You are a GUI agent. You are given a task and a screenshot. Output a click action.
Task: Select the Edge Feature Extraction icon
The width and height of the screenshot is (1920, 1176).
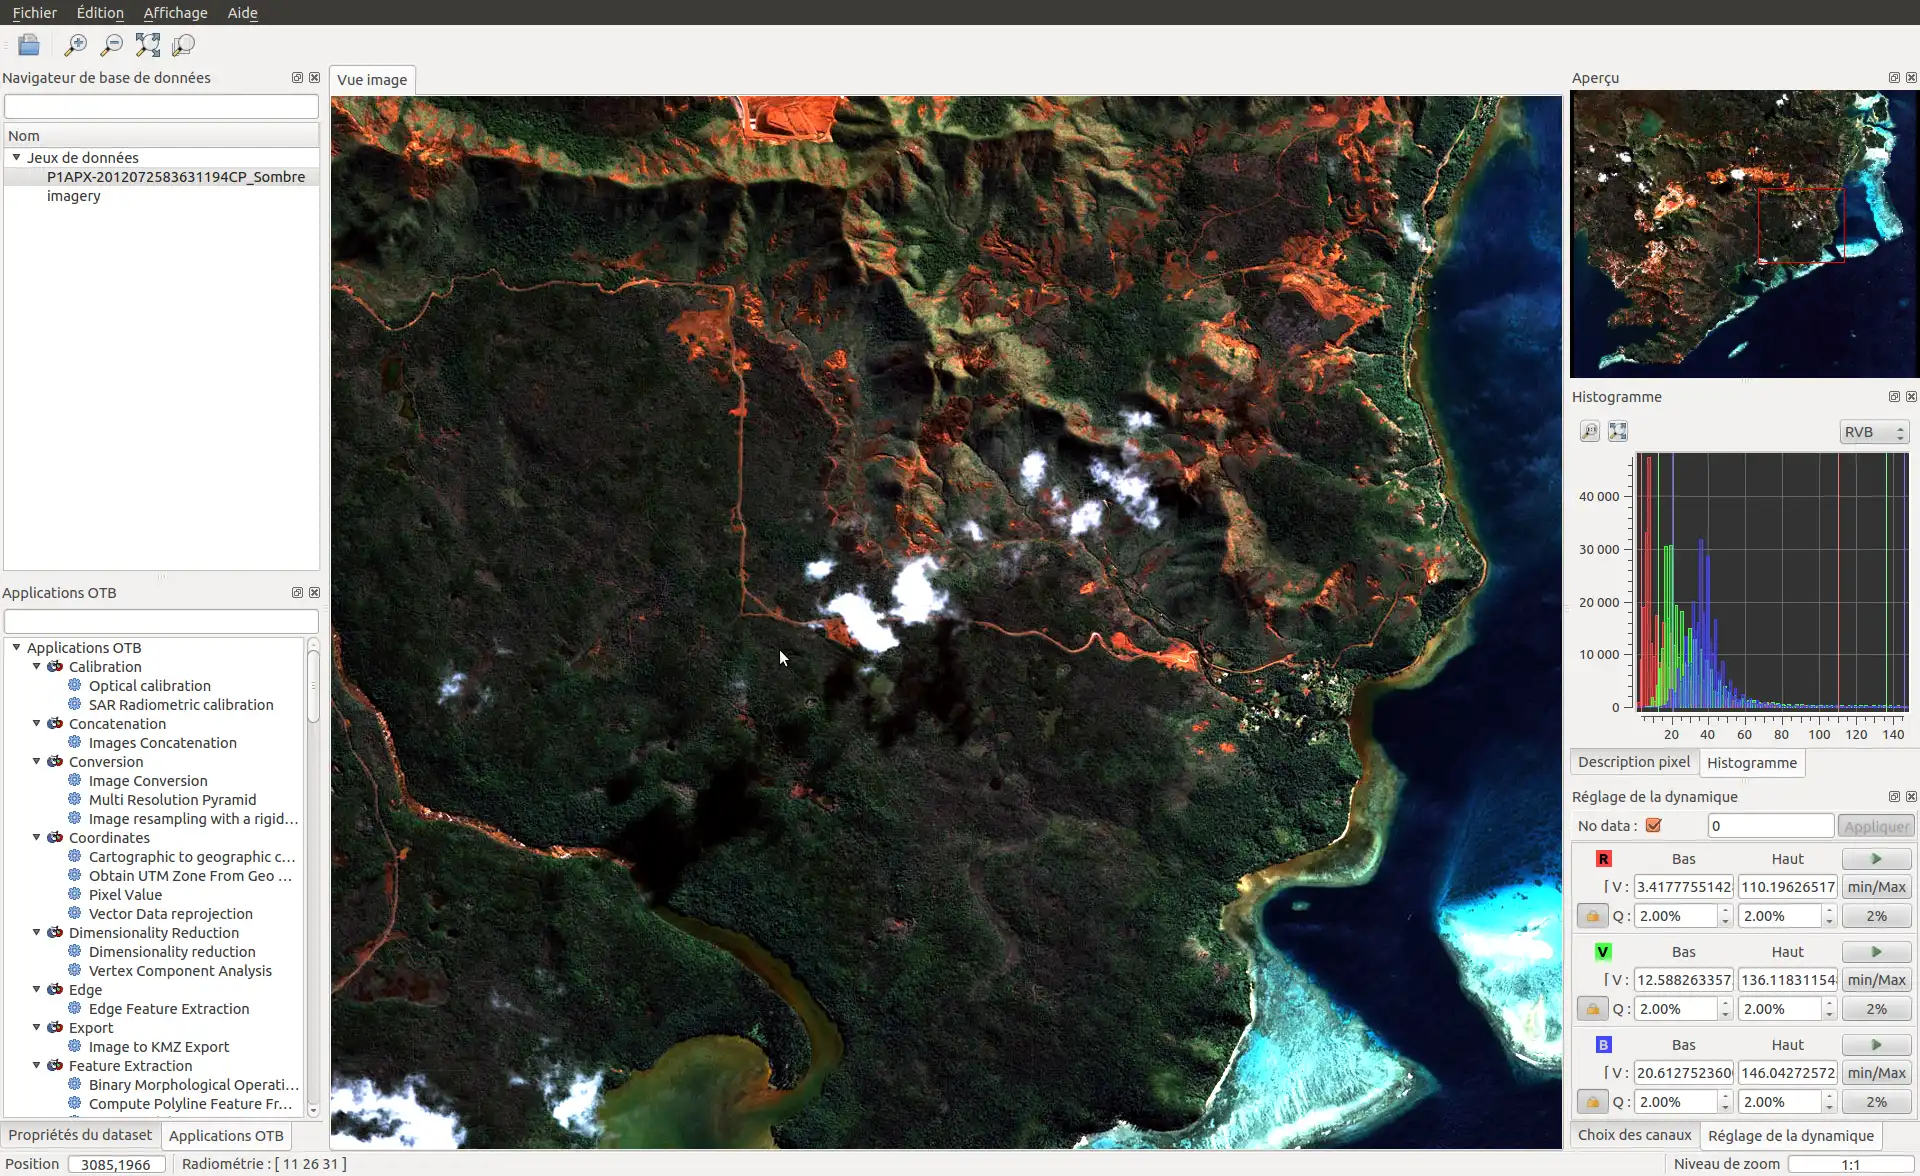tap(75, 1007)
